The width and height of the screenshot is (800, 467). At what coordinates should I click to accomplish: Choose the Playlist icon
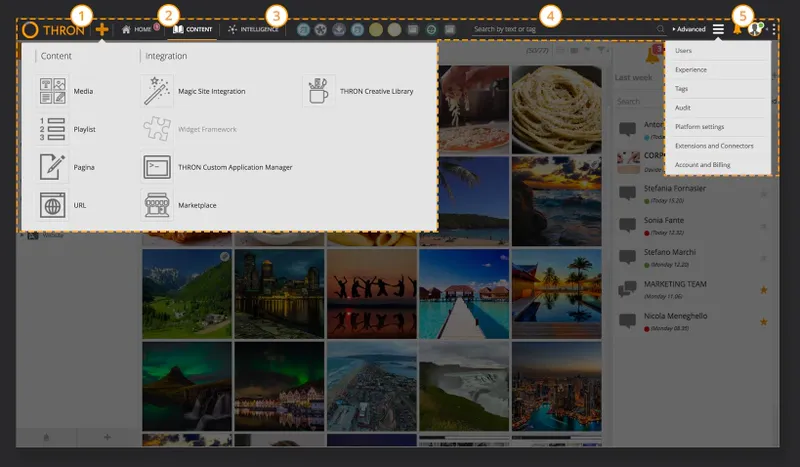point(53,129)
